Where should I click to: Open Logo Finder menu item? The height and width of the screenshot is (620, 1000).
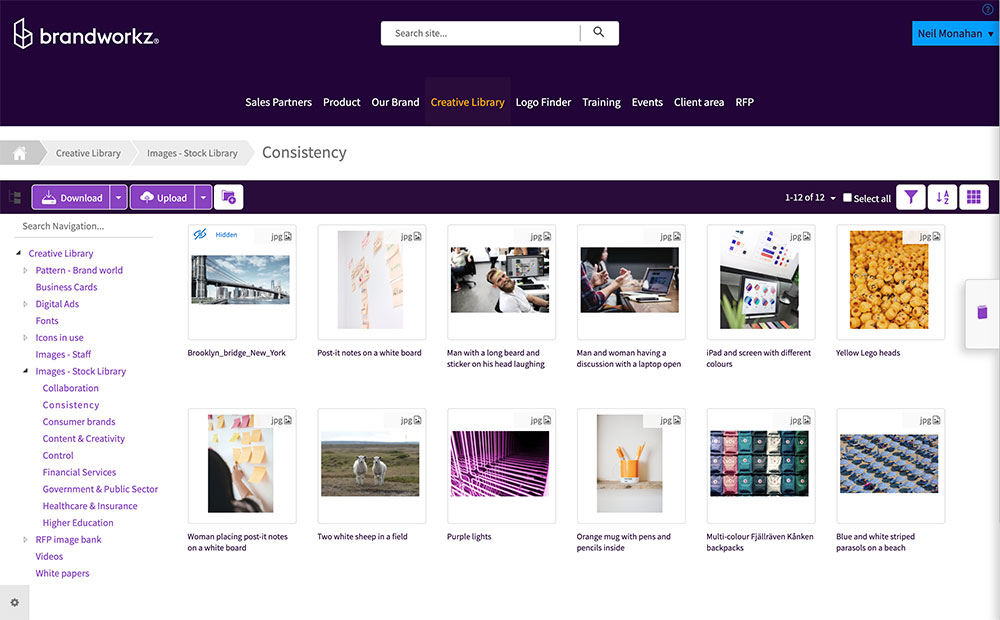pyautogui.click(x=543, y=102)
